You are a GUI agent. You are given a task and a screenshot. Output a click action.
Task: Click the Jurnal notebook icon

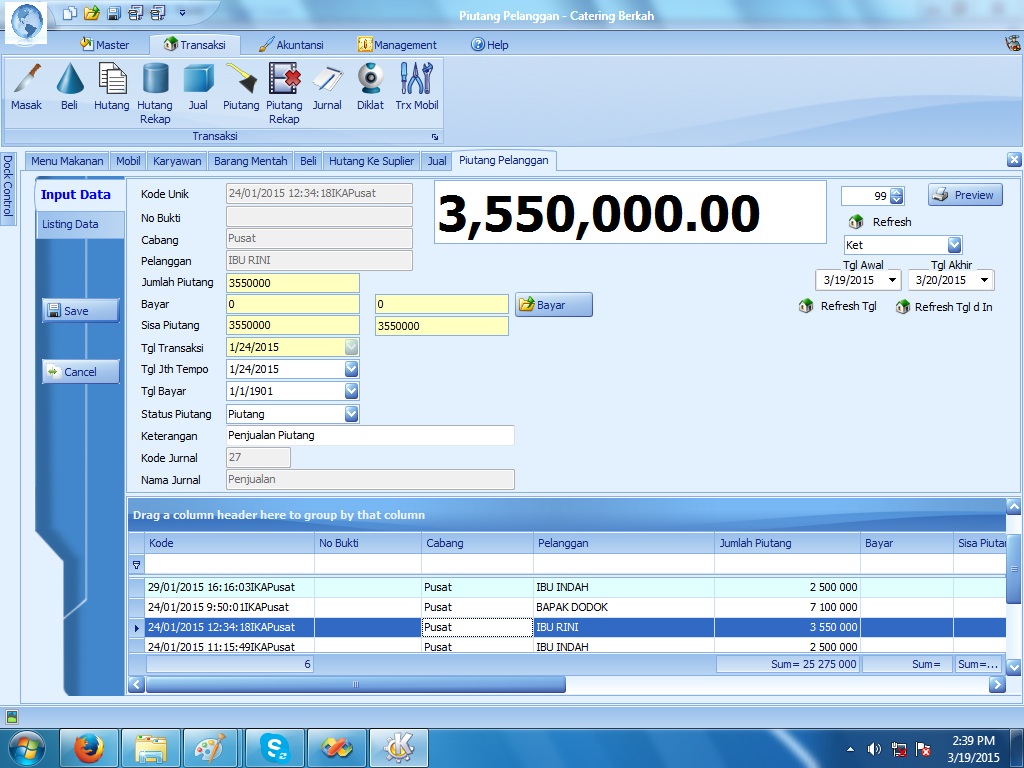(327, 86)
